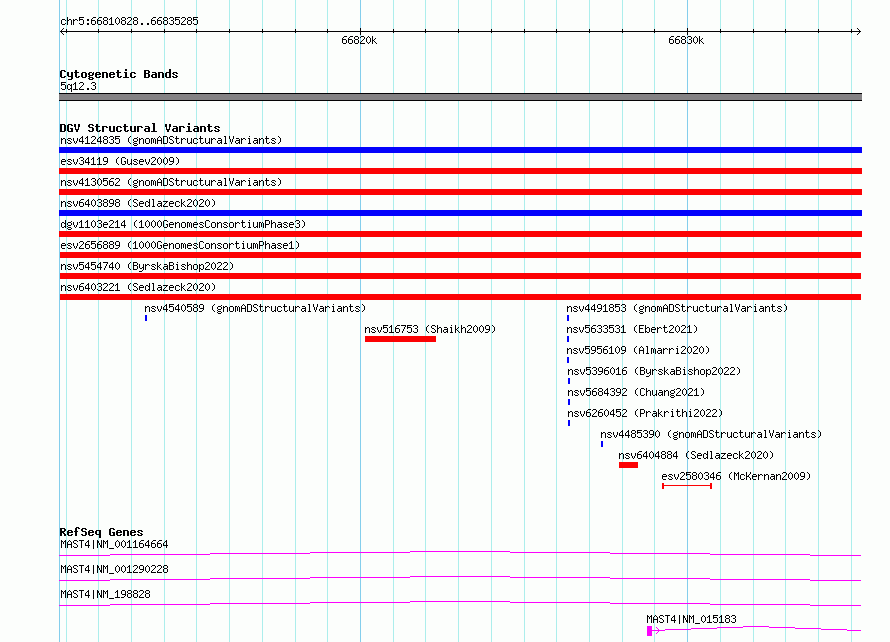The width and height of the screenshot is (890, 642).
Task: Click nsv6403221 (Sedlazeck2020) label
Action: click(x=138, y=287)
